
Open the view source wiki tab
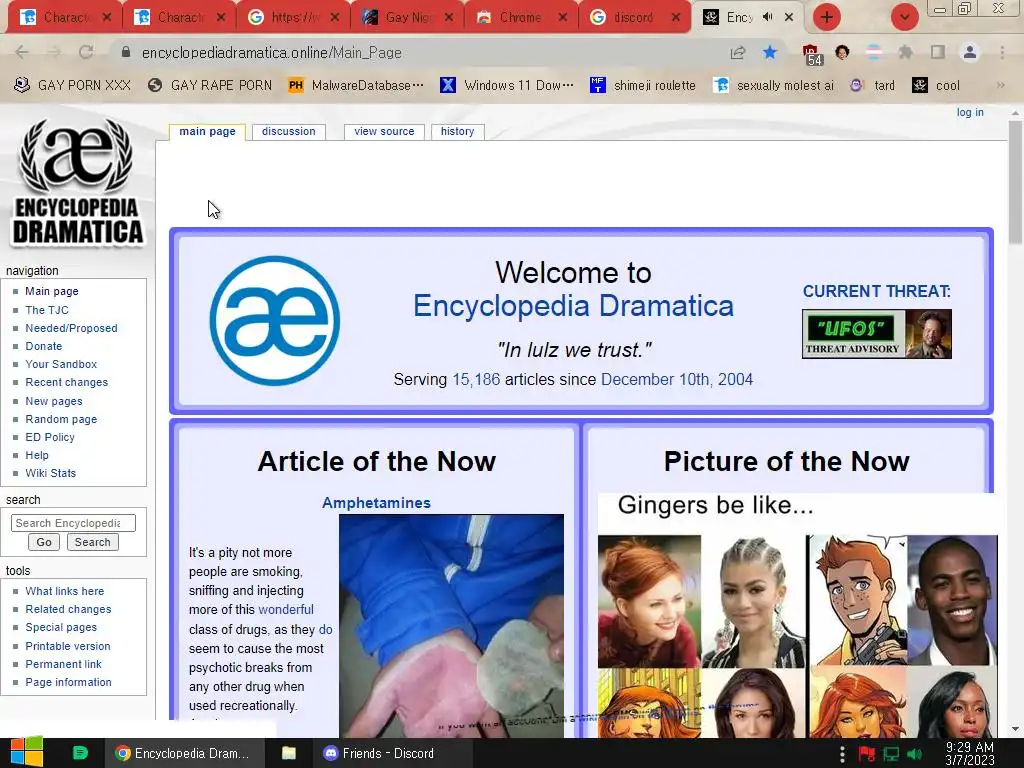(x=384, y=131)
